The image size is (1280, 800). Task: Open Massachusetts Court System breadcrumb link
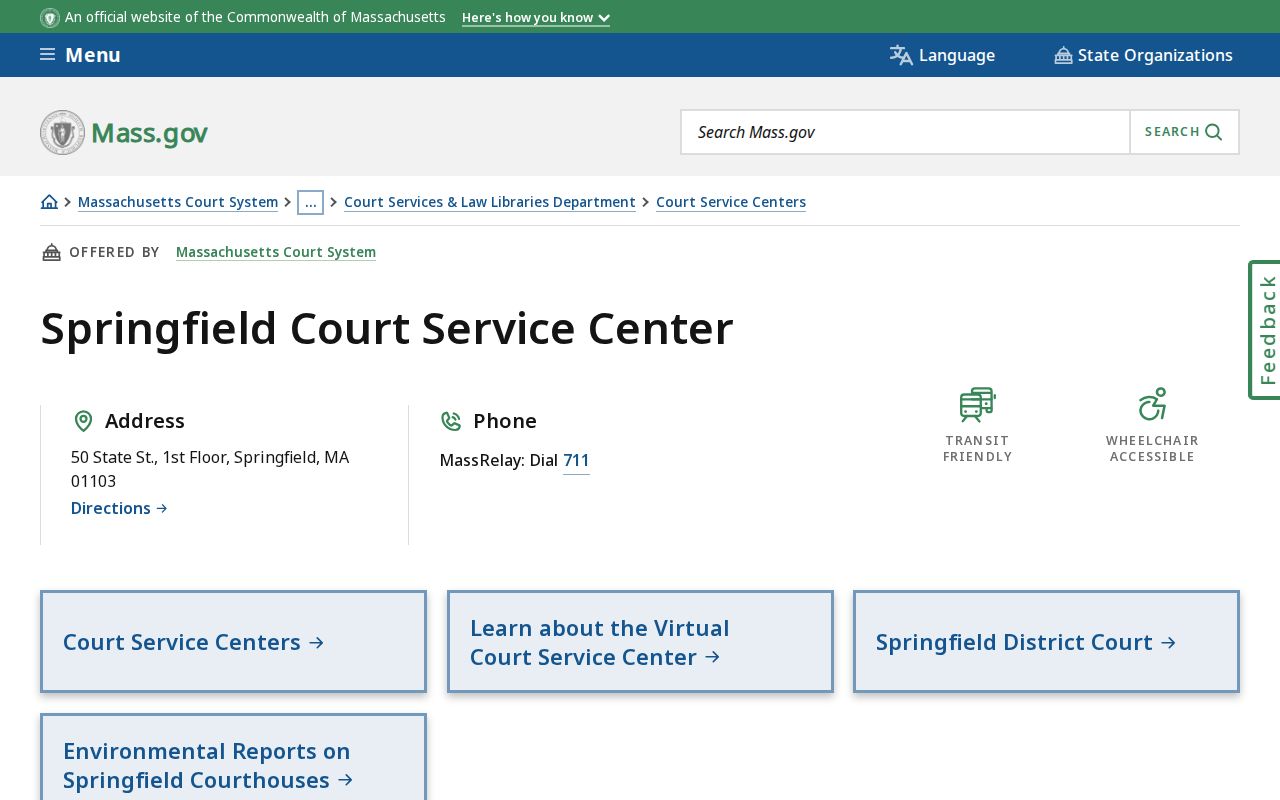click(x=178, y=202)
